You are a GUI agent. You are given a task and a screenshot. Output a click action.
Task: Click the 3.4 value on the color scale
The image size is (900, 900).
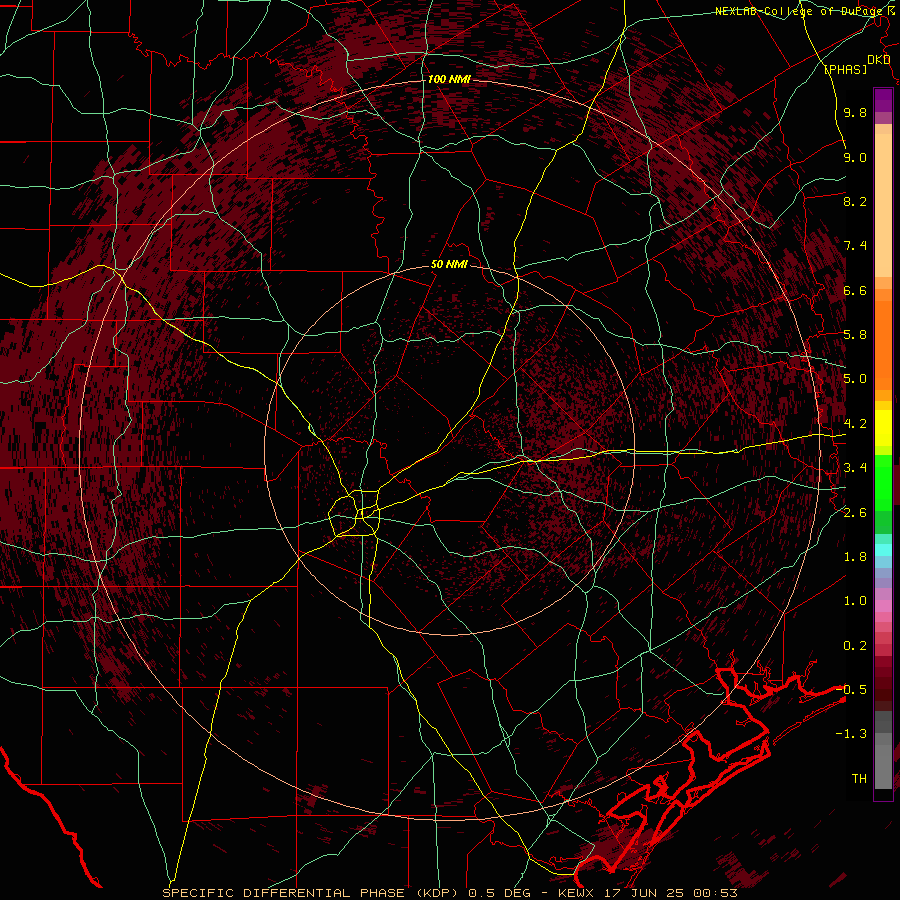855,468
